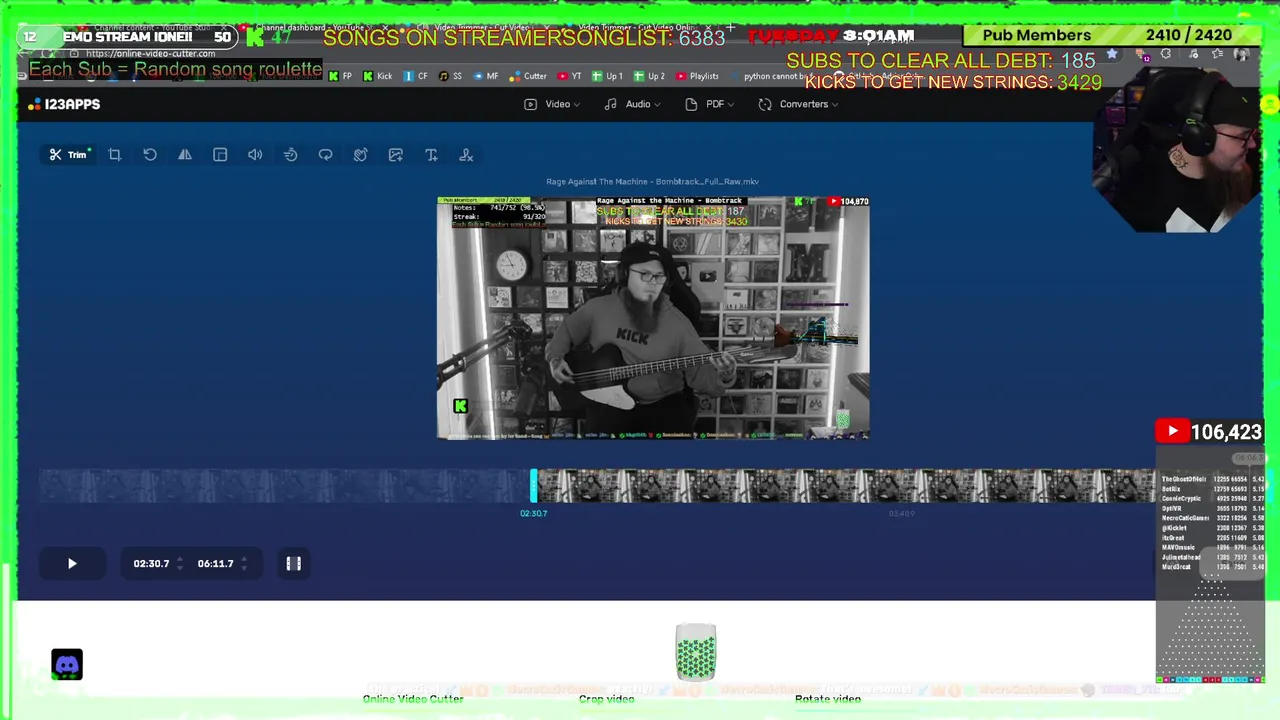Select the Remove logo tool
This screenshot has height=720, width=1280.
click(466, 155)
